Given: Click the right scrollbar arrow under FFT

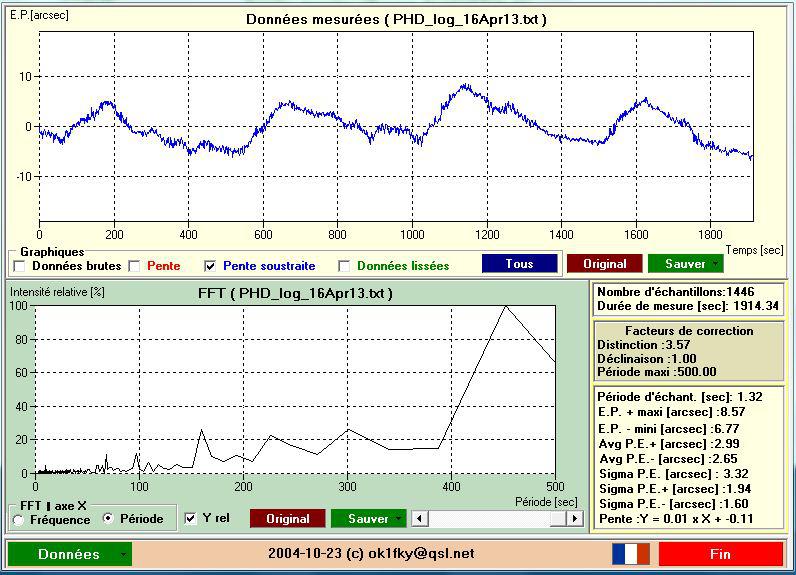Looking at the screenshot, I should (575, 519).
